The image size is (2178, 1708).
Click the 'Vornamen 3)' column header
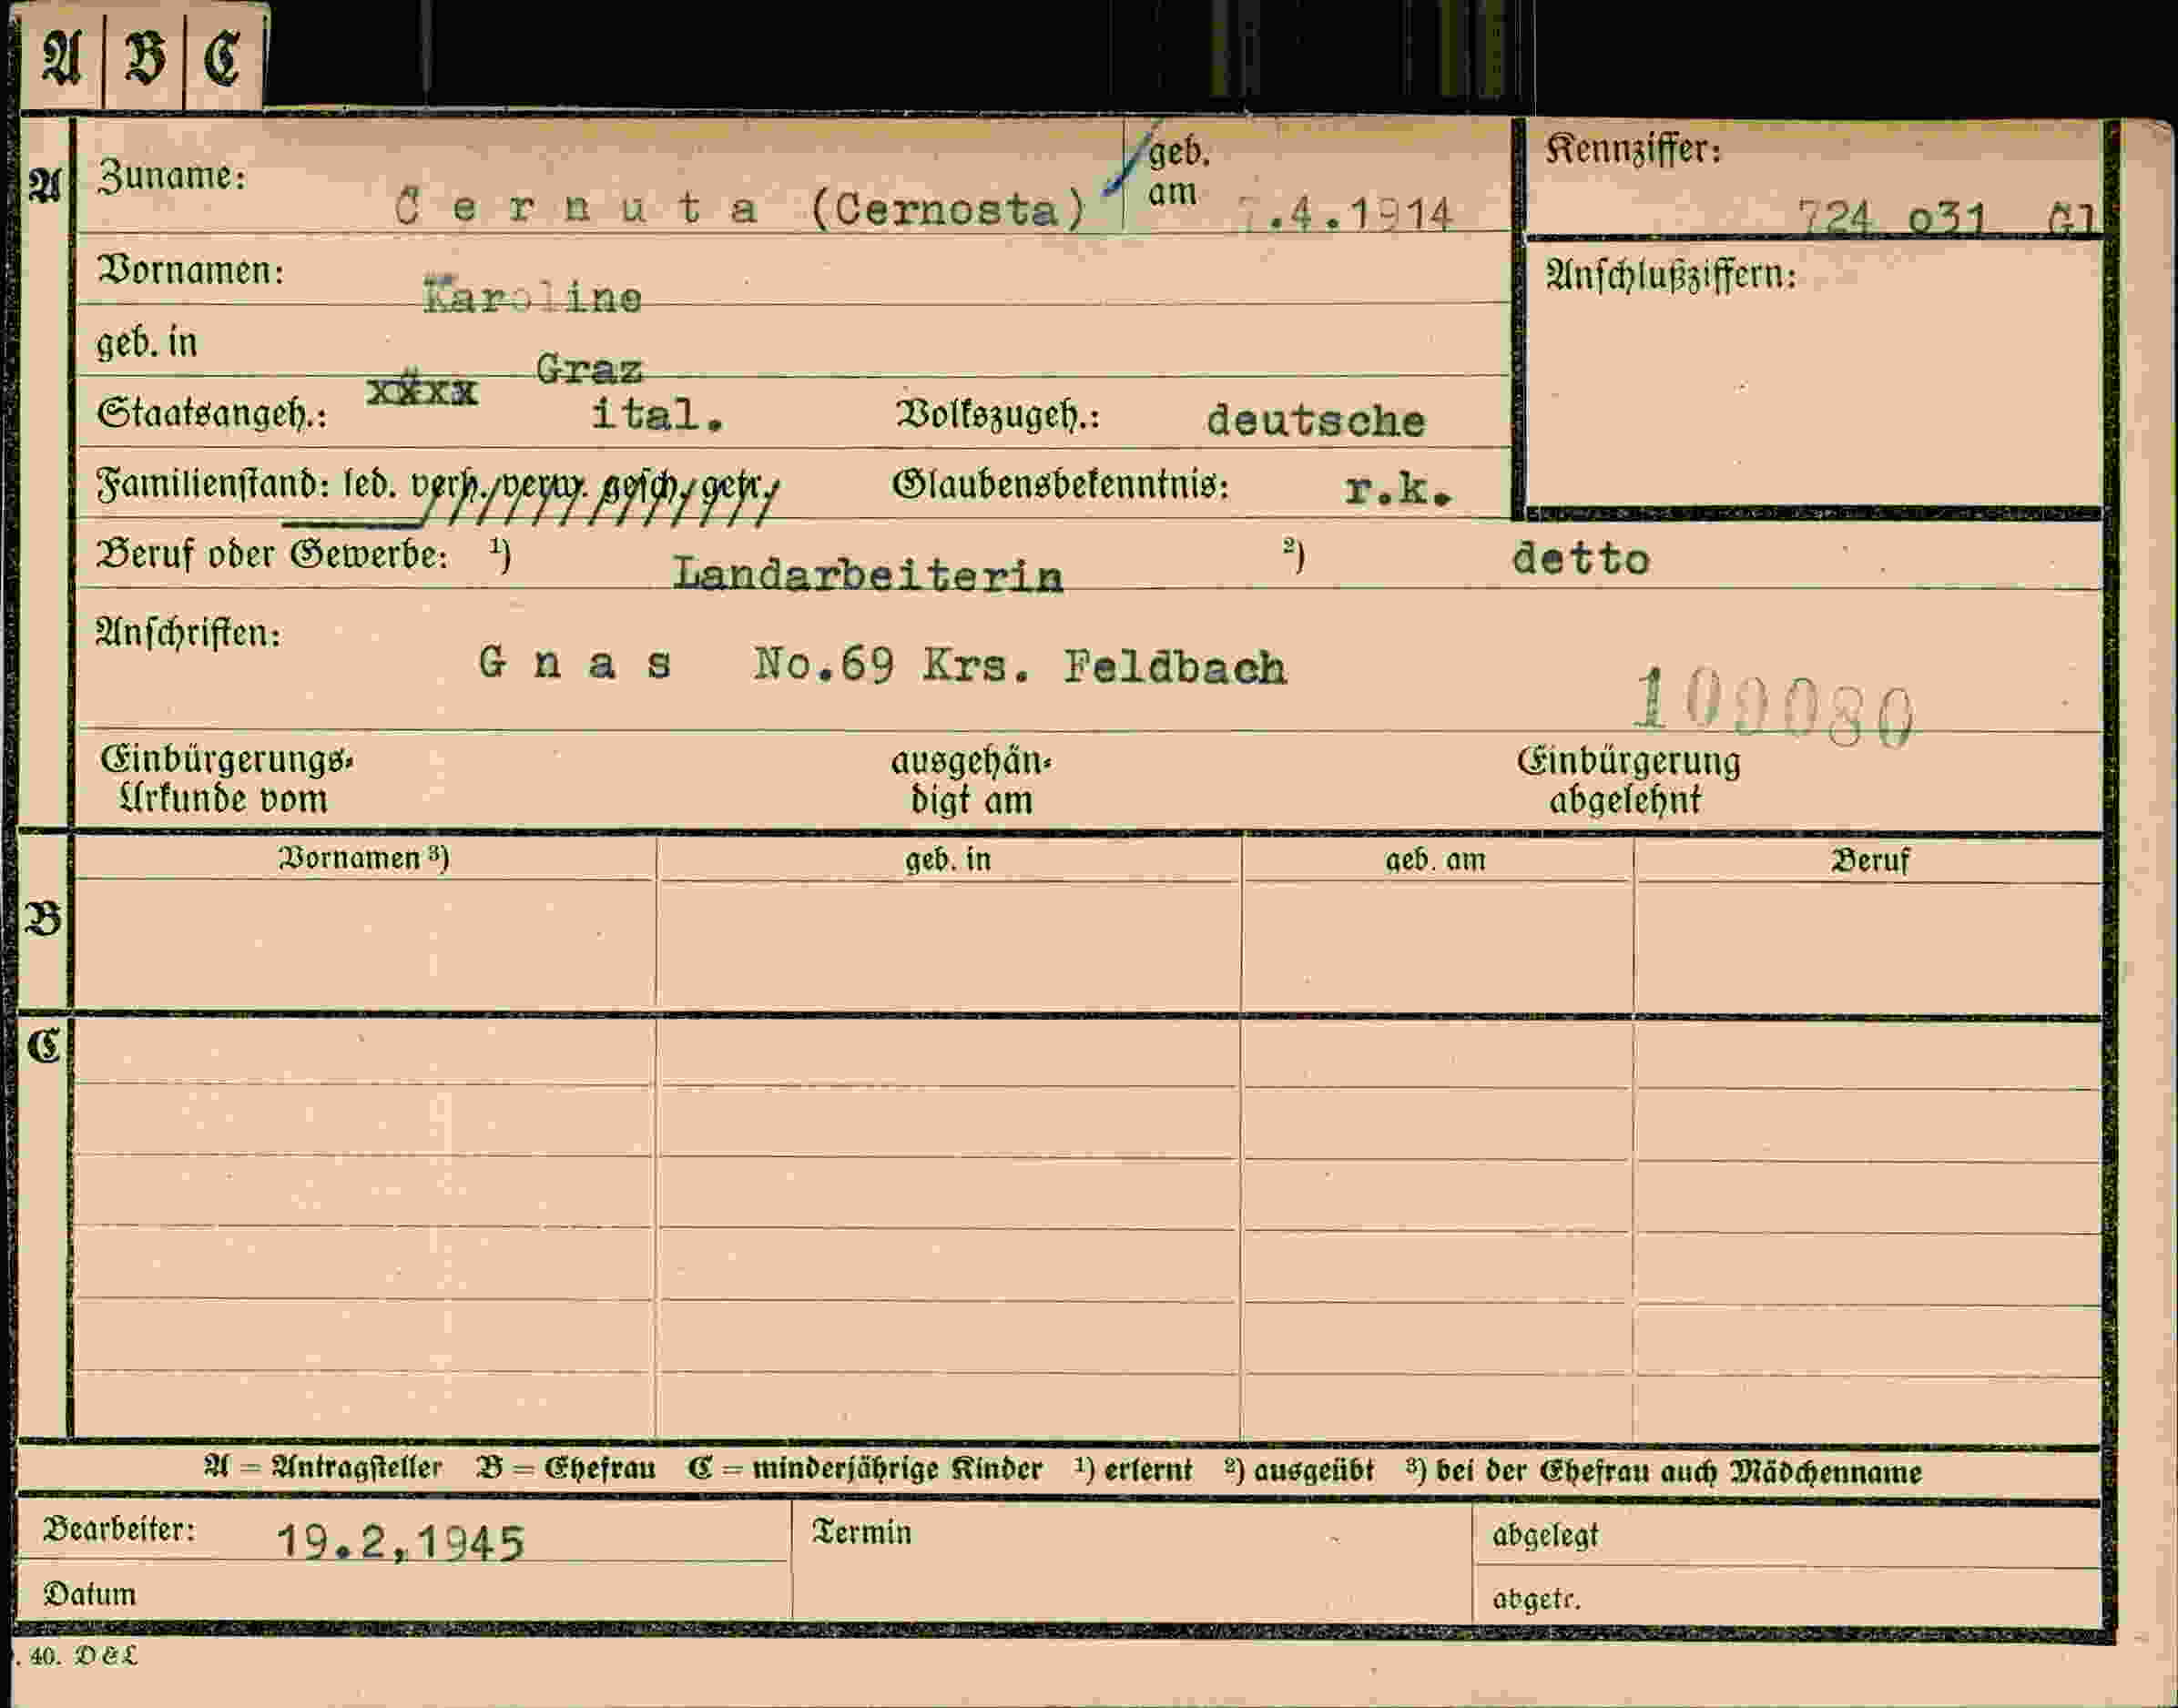[364, 859]
